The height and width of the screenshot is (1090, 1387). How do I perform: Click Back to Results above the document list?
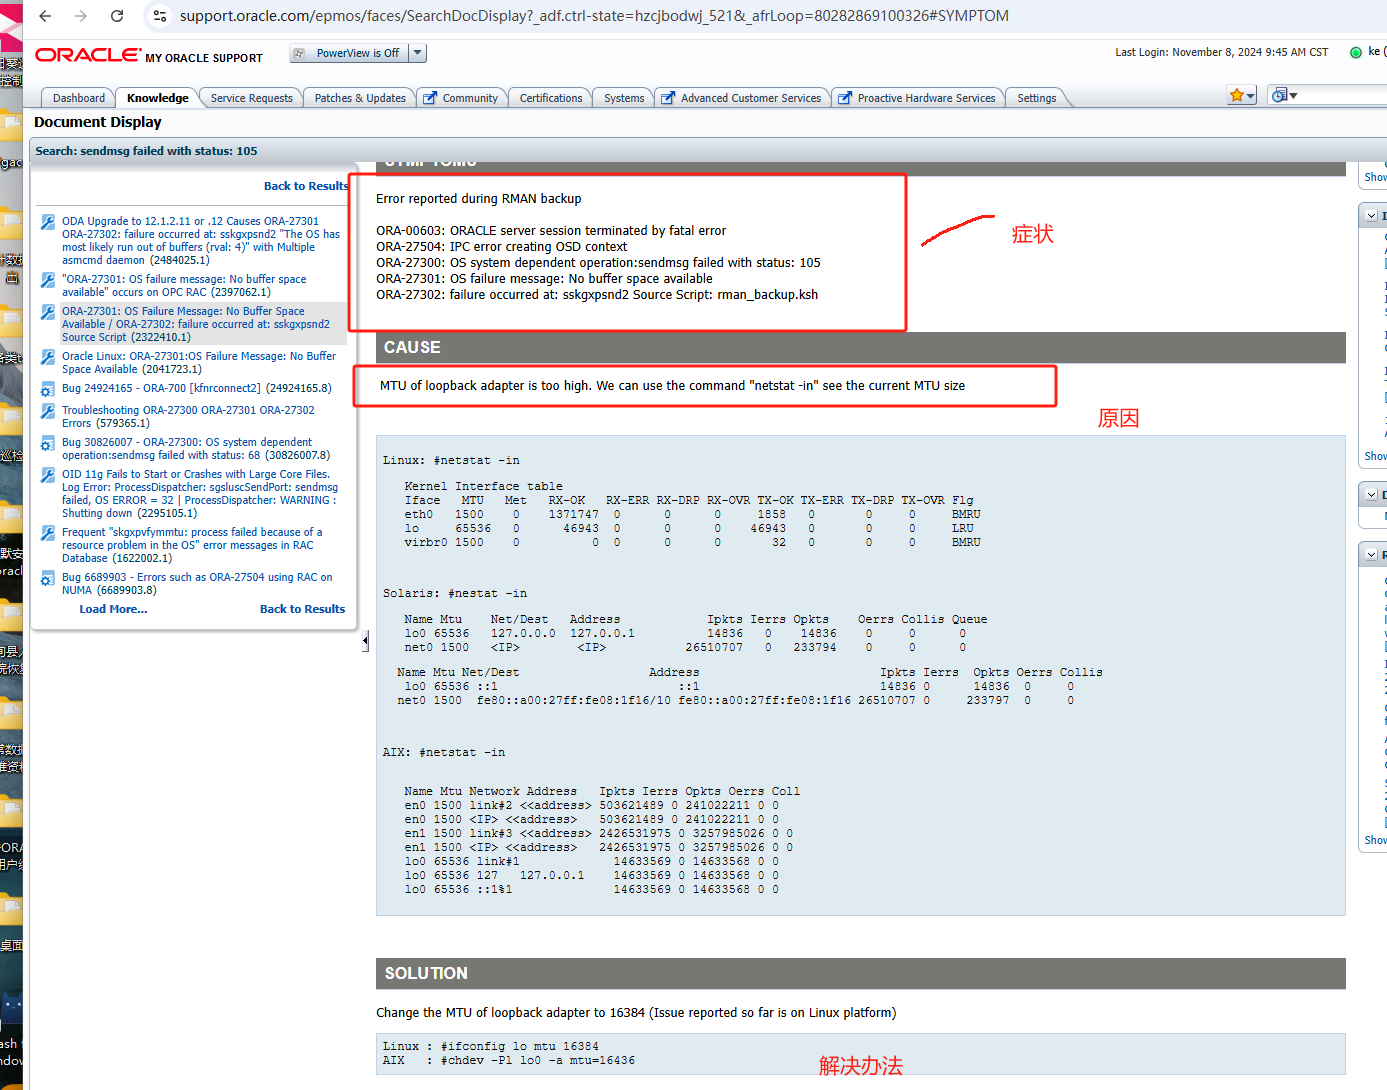click(306, 186)
